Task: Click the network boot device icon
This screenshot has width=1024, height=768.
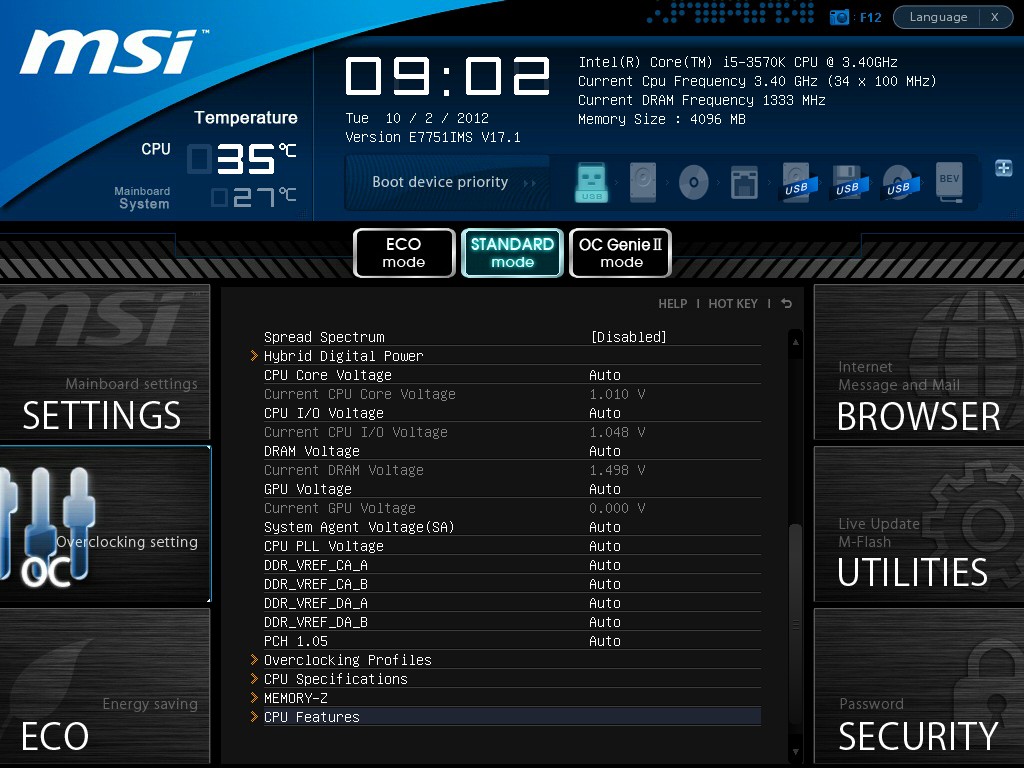Action: 744,183
